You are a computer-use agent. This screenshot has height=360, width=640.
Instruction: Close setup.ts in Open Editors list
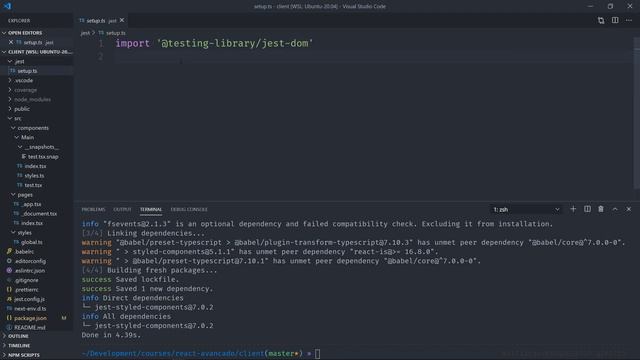coord(11,42)
